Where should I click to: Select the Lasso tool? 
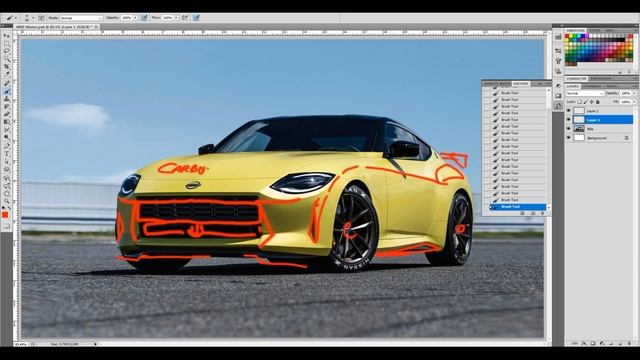tap(7, 51)
